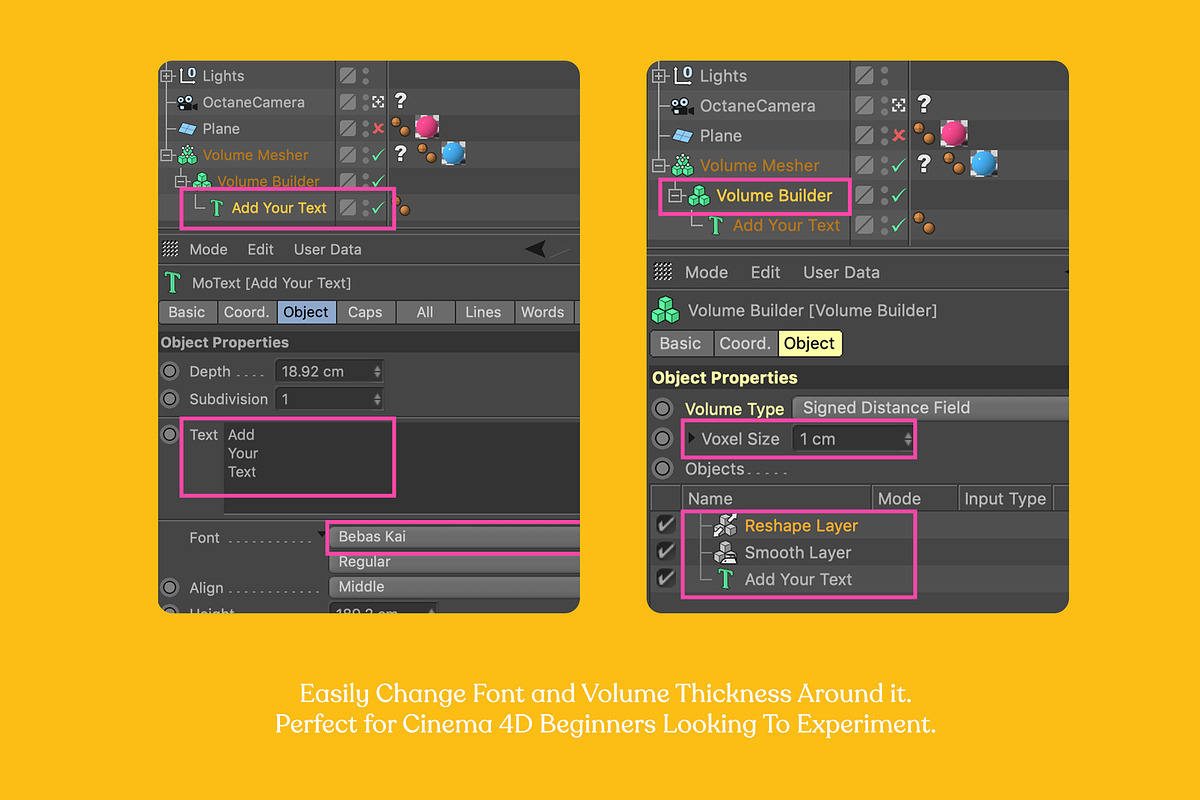
Task: Toggle the green check on left Volume Mesher row
Action: coord(378,155)
